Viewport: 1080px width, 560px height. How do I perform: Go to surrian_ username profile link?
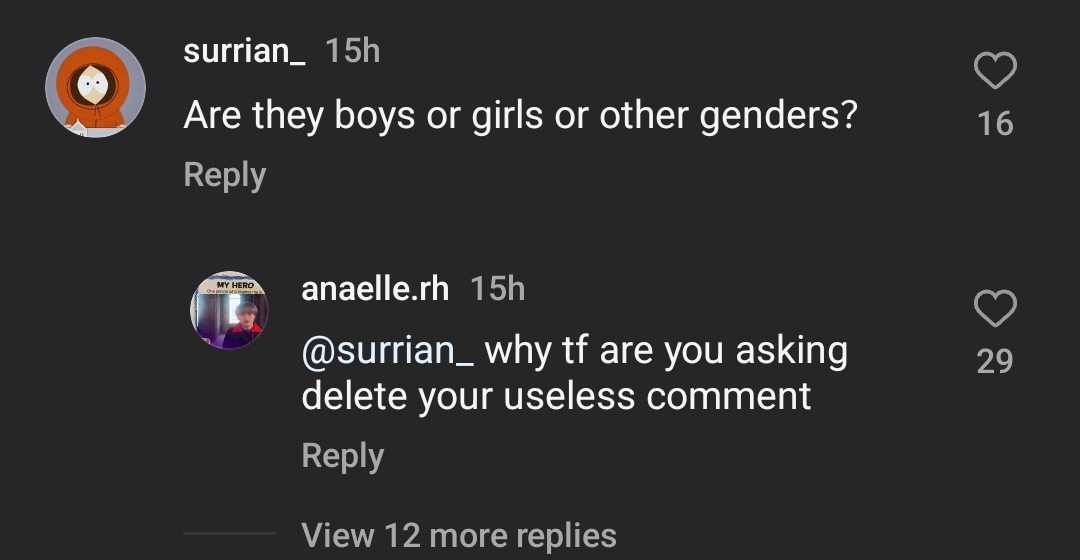pos(245,51)
